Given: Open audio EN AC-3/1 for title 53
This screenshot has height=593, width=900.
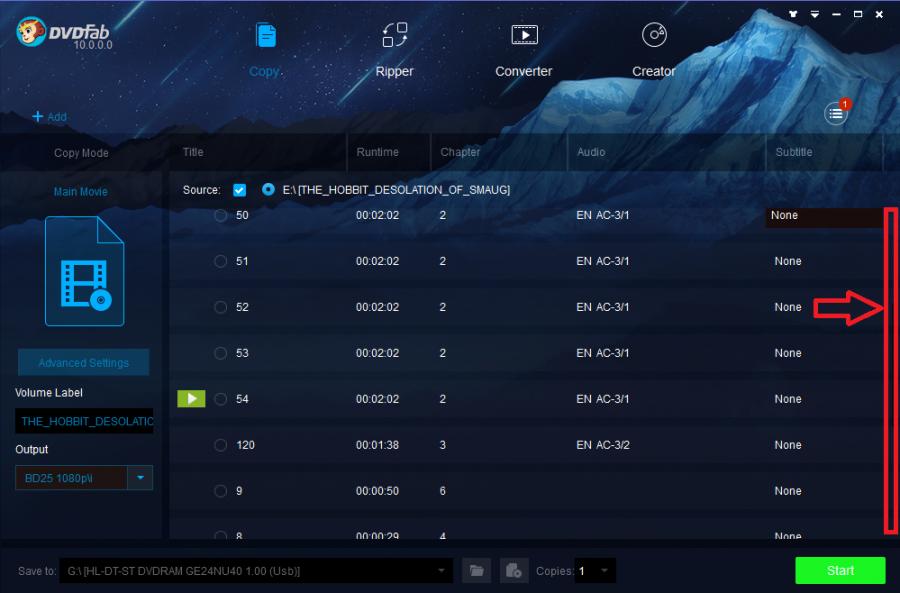Looking at the screenshot, I should point(603,353).
